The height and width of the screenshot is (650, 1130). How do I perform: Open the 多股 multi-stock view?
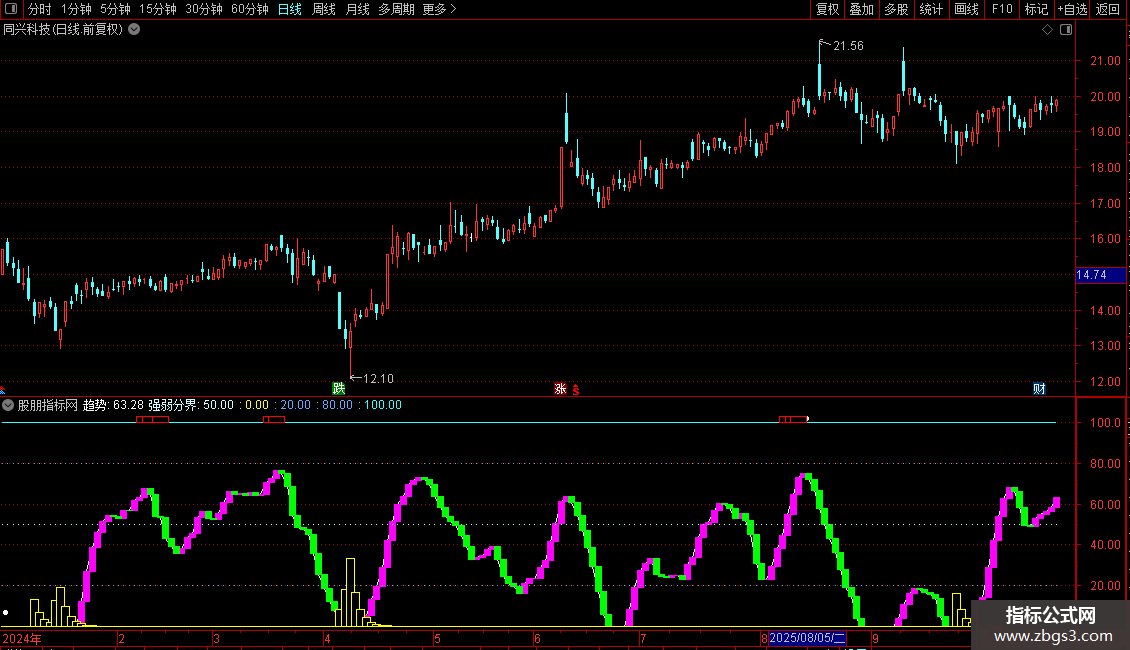pyautogui.click(x=896, y=9)
